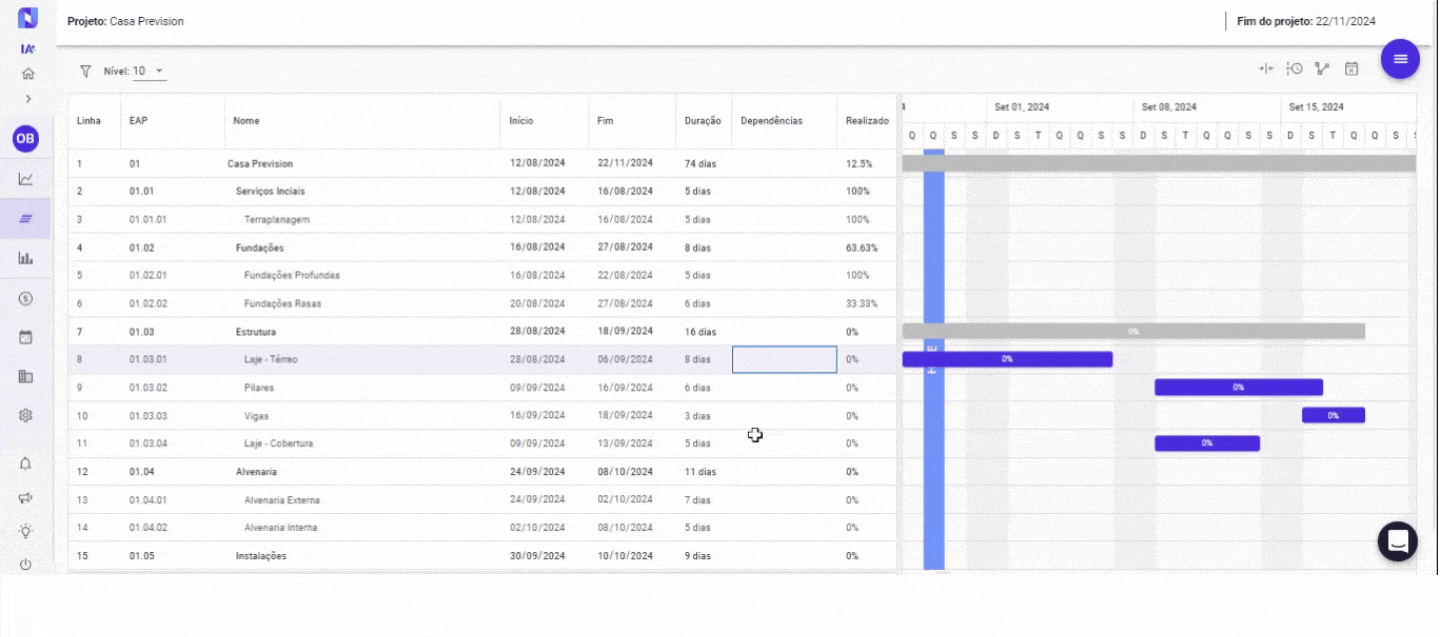This screenshot has height=637, width=1440.
Task: Click the Projeto: Casa Prevision title
Action: point(125,21)
